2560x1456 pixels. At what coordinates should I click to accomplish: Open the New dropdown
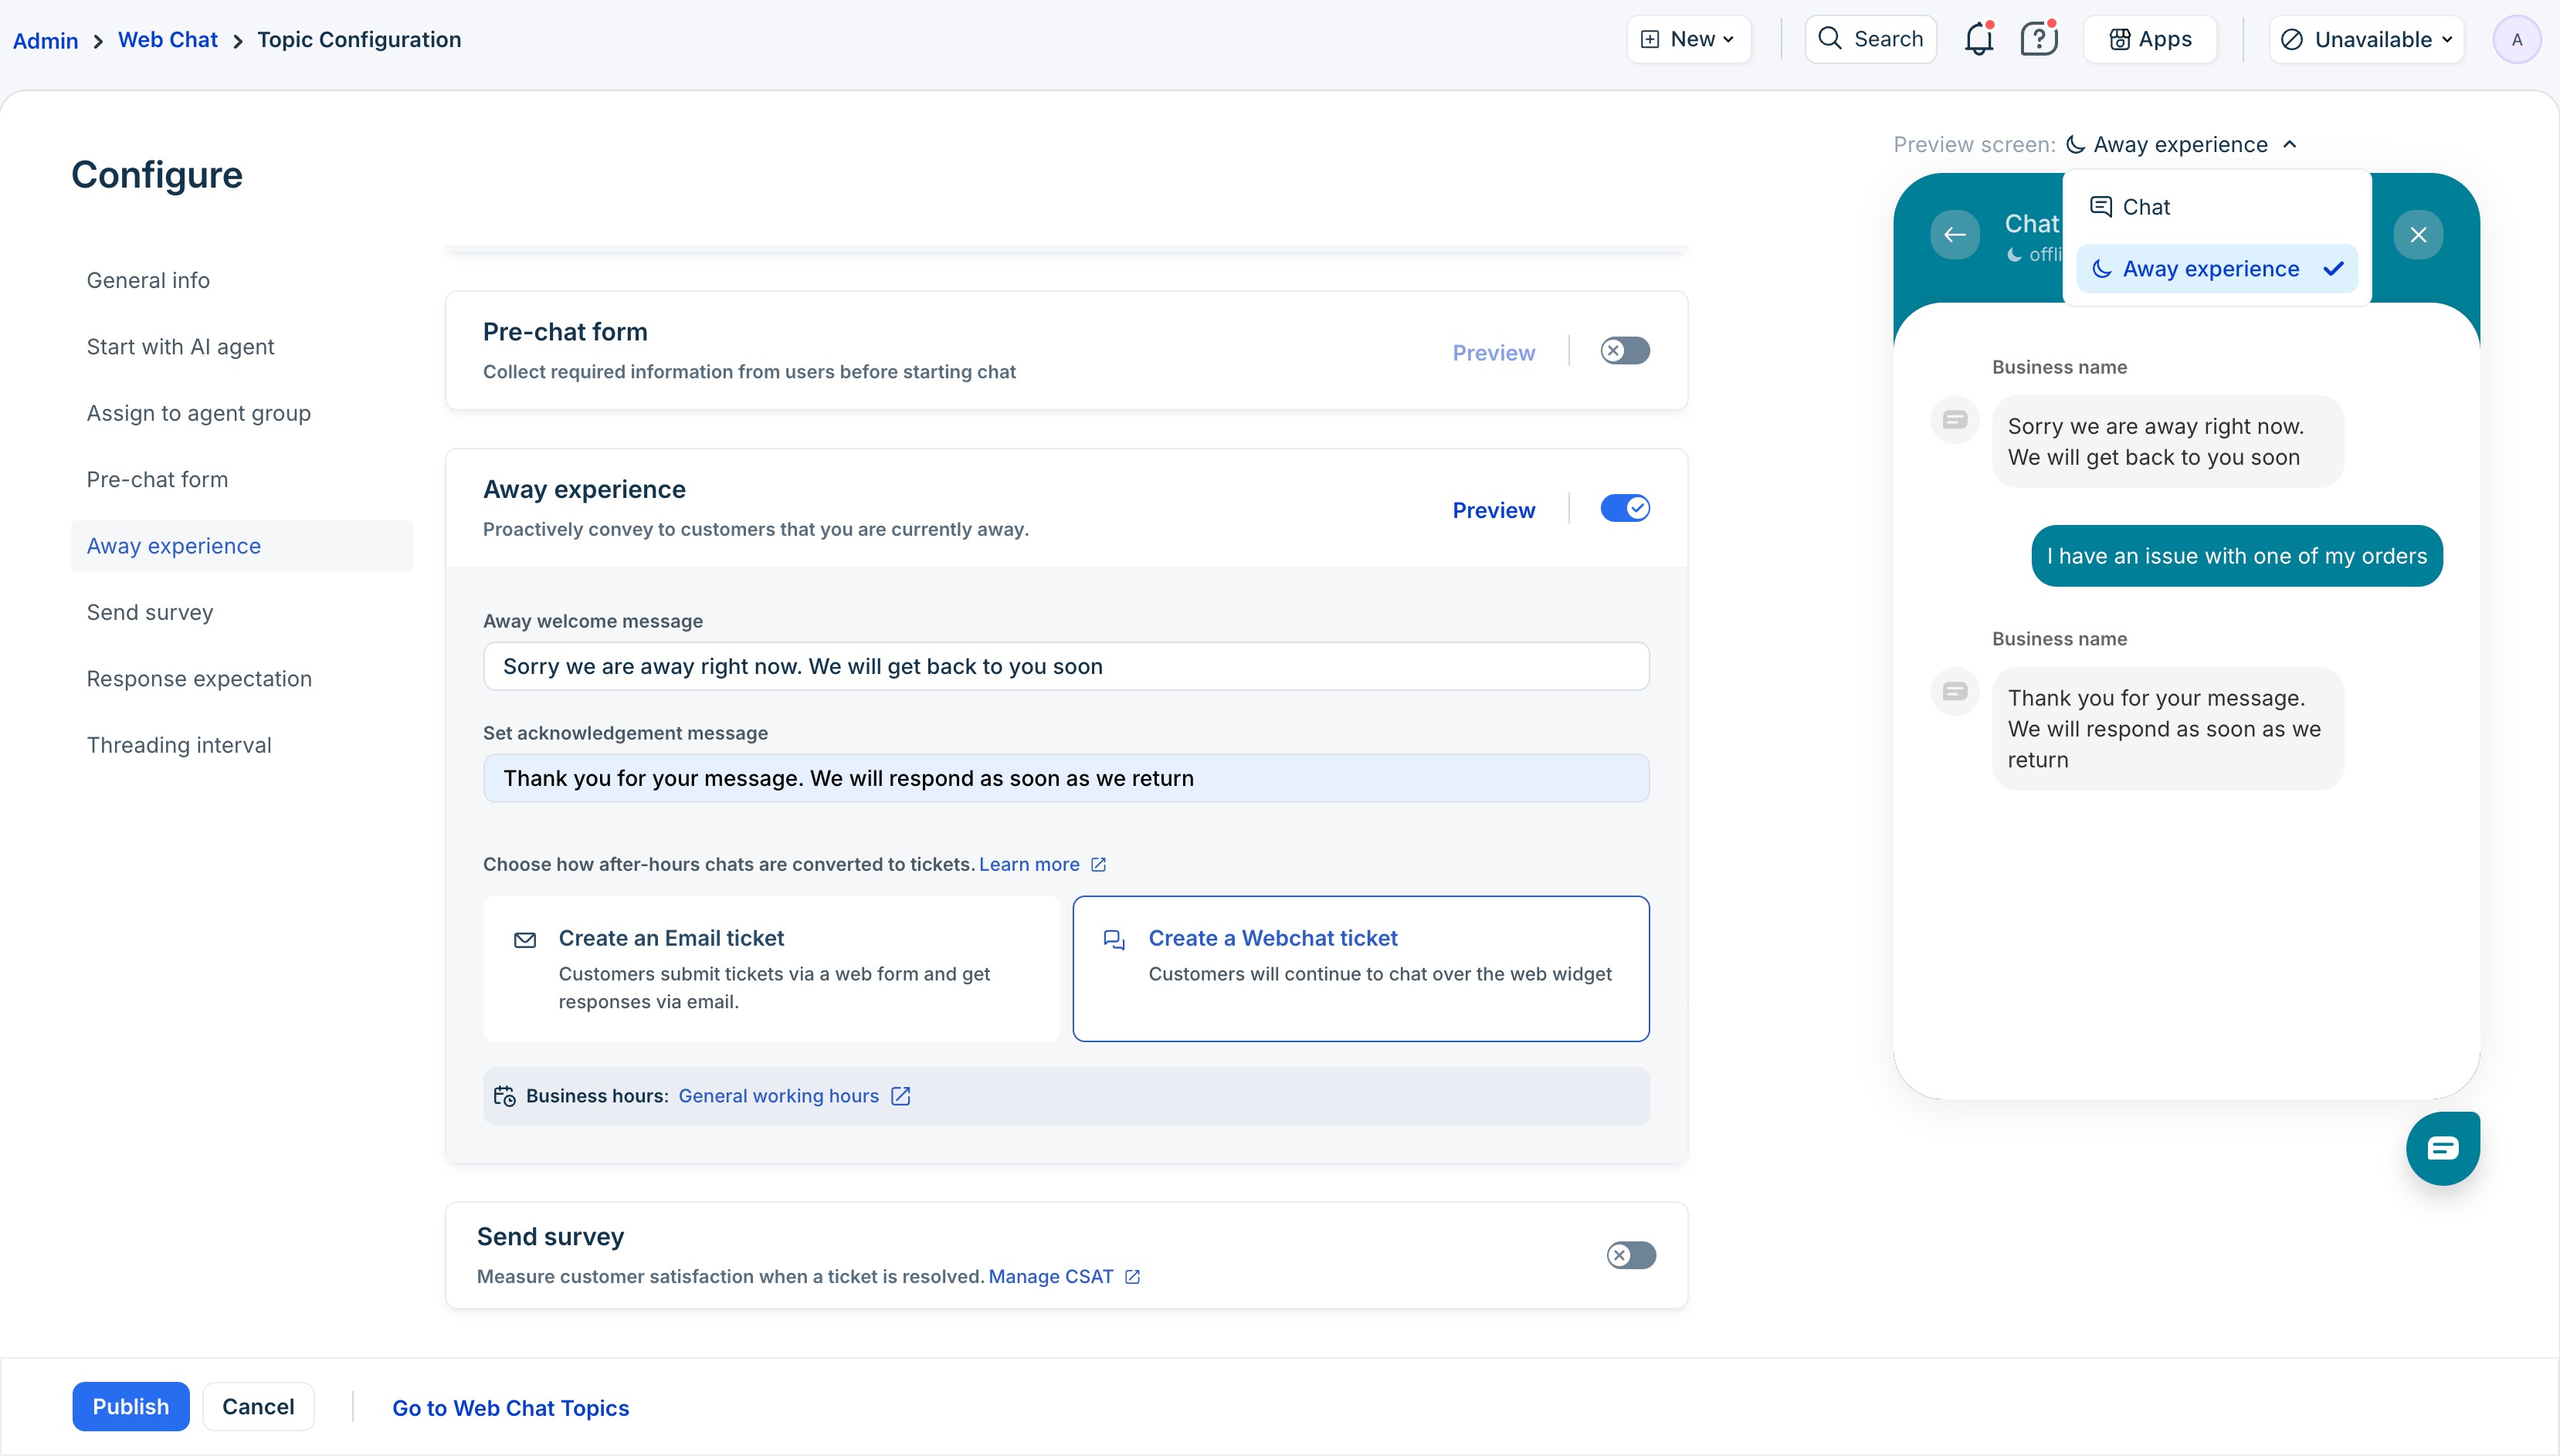click(1688, 40)
